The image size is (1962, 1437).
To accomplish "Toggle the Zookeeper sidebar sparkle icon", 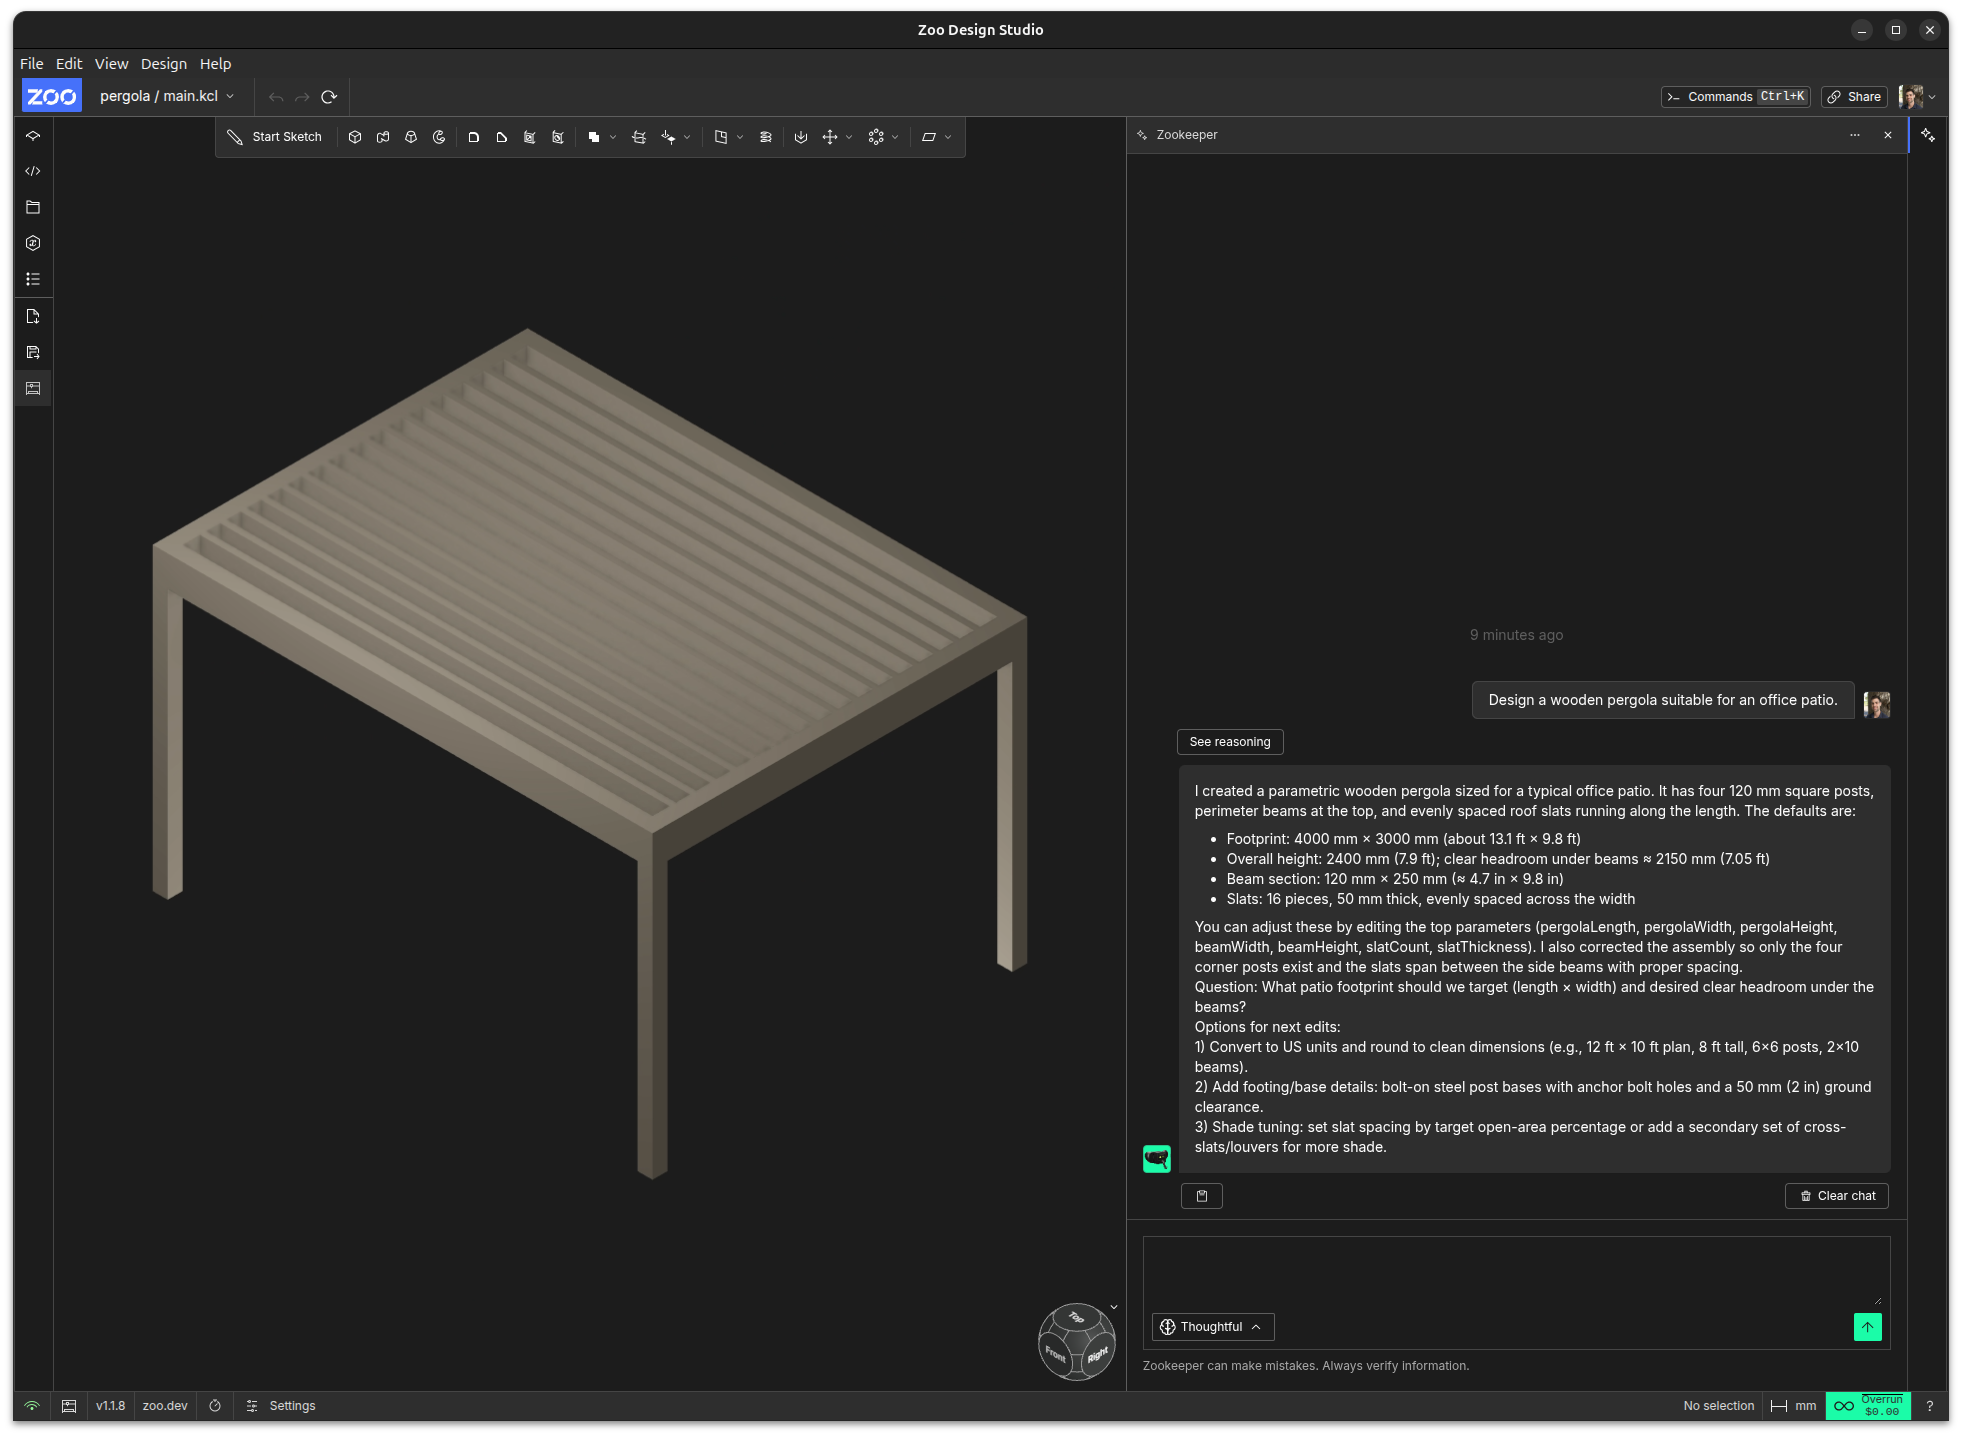I will [1928, 135].
